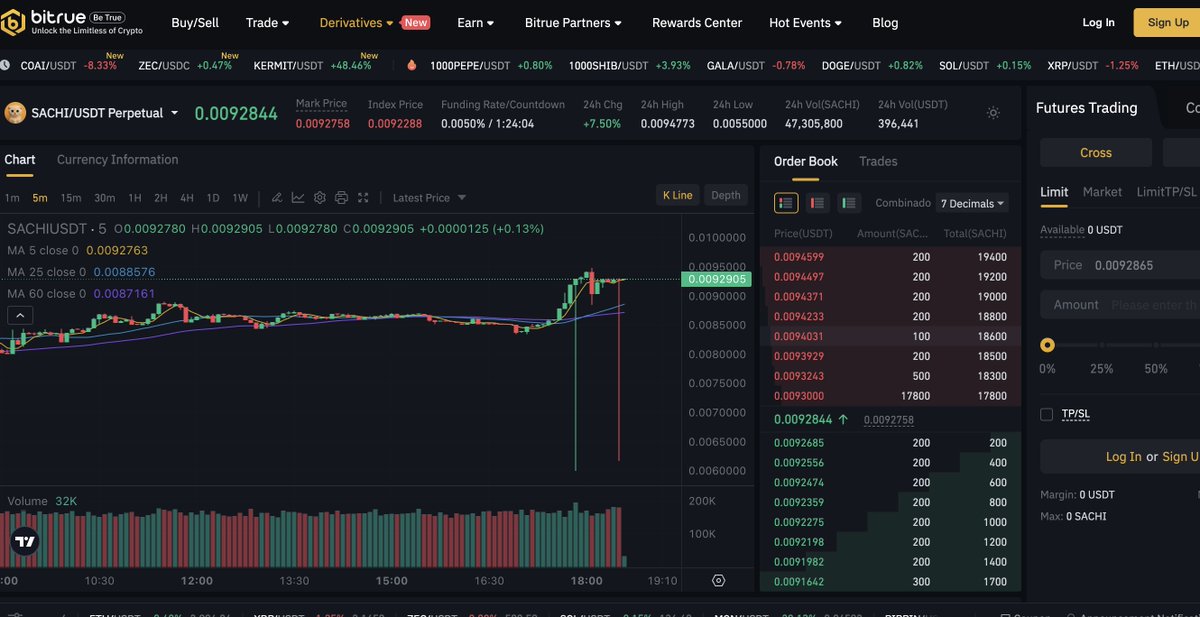
Task: Switch order book to combined view mode
Action: click(785, 202)
